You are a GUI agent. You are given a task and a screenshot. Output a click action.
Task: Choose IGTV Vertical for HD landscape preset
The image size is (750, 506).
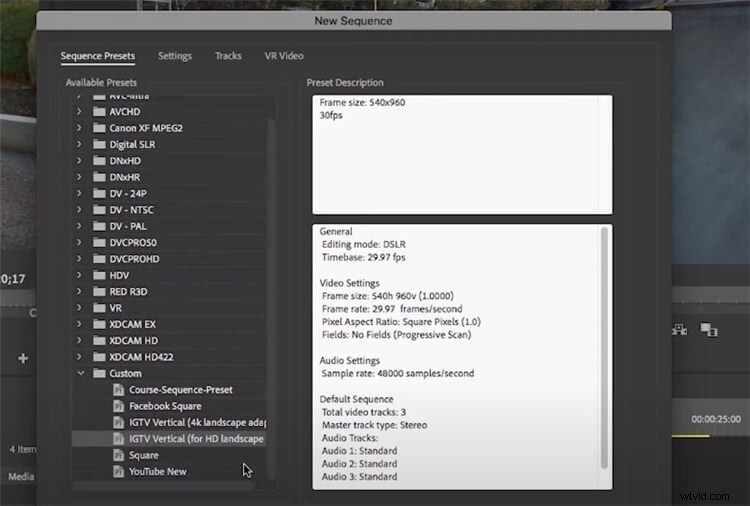coord(196,439)
